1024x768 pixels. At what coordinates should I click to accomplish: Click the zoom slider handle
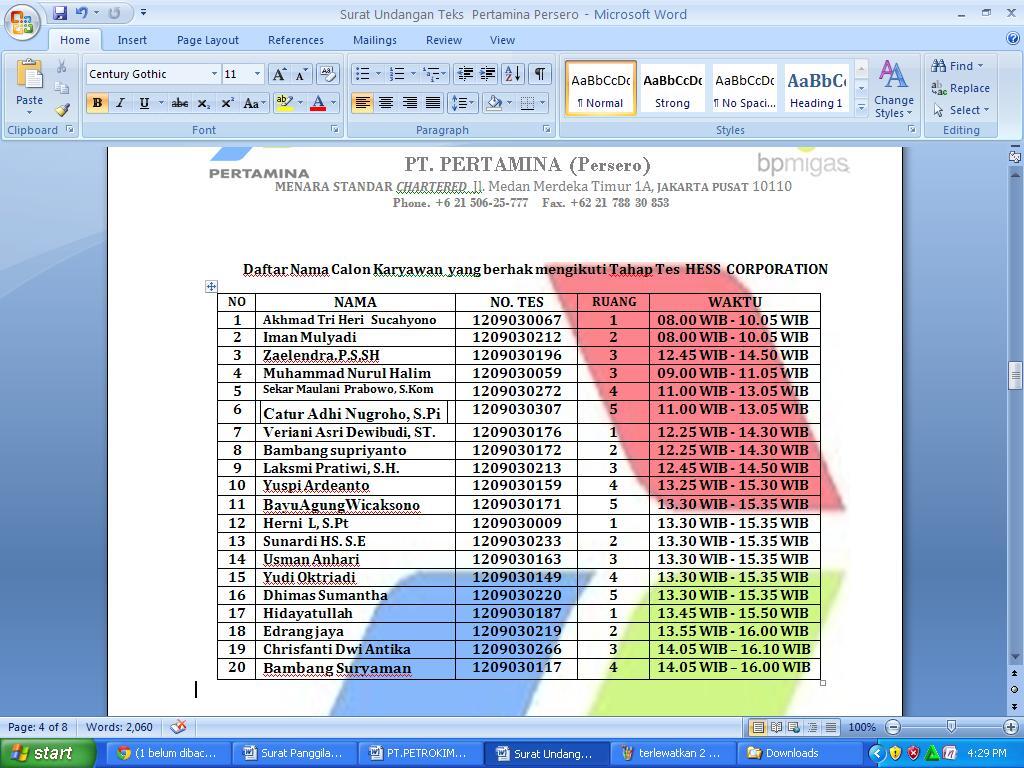pyautogui.click(x=951, y=727)
